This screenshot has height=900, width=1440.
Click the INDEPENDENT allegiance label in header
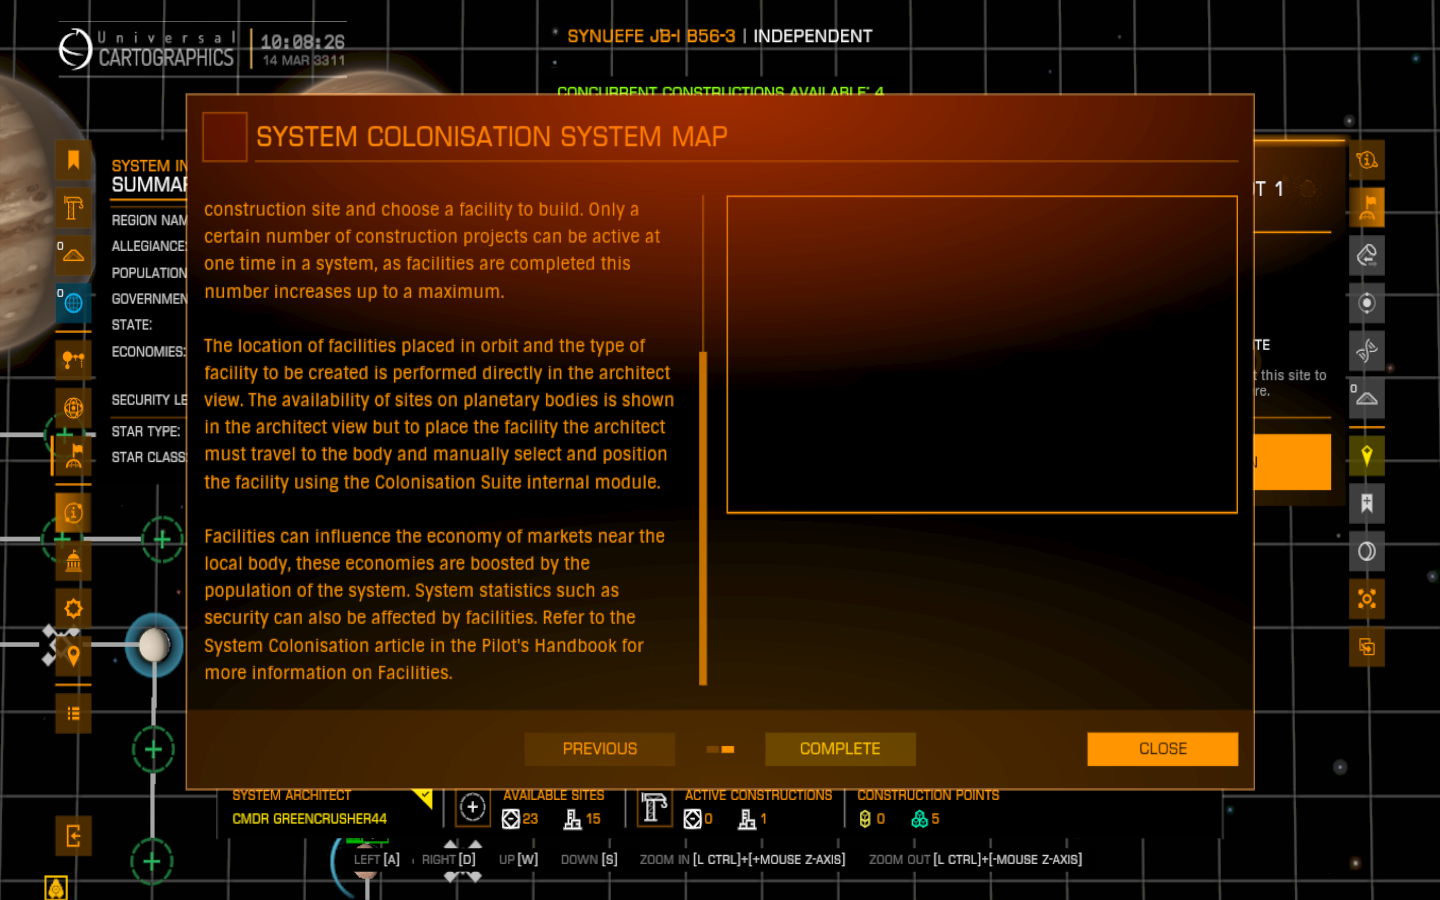coord(813,36)
